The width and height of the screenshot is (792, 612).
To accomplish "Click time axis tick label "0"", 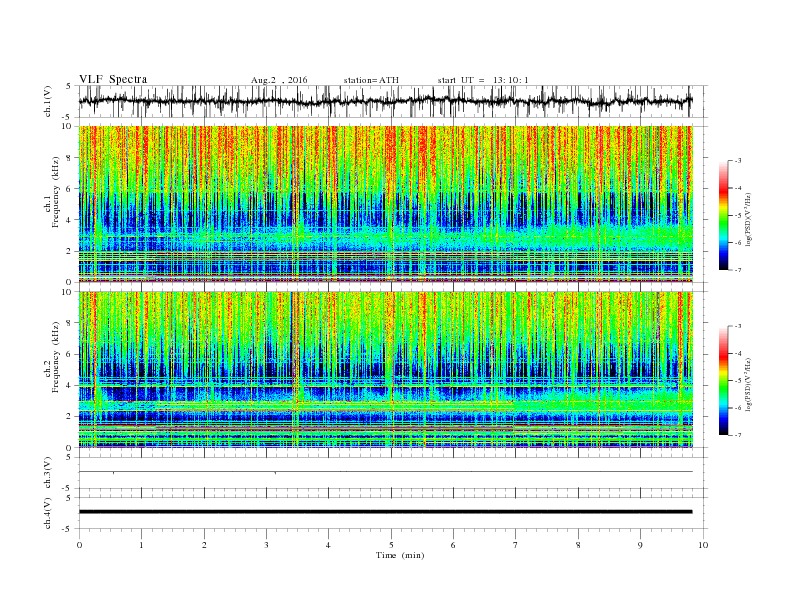I will [79, 545].
